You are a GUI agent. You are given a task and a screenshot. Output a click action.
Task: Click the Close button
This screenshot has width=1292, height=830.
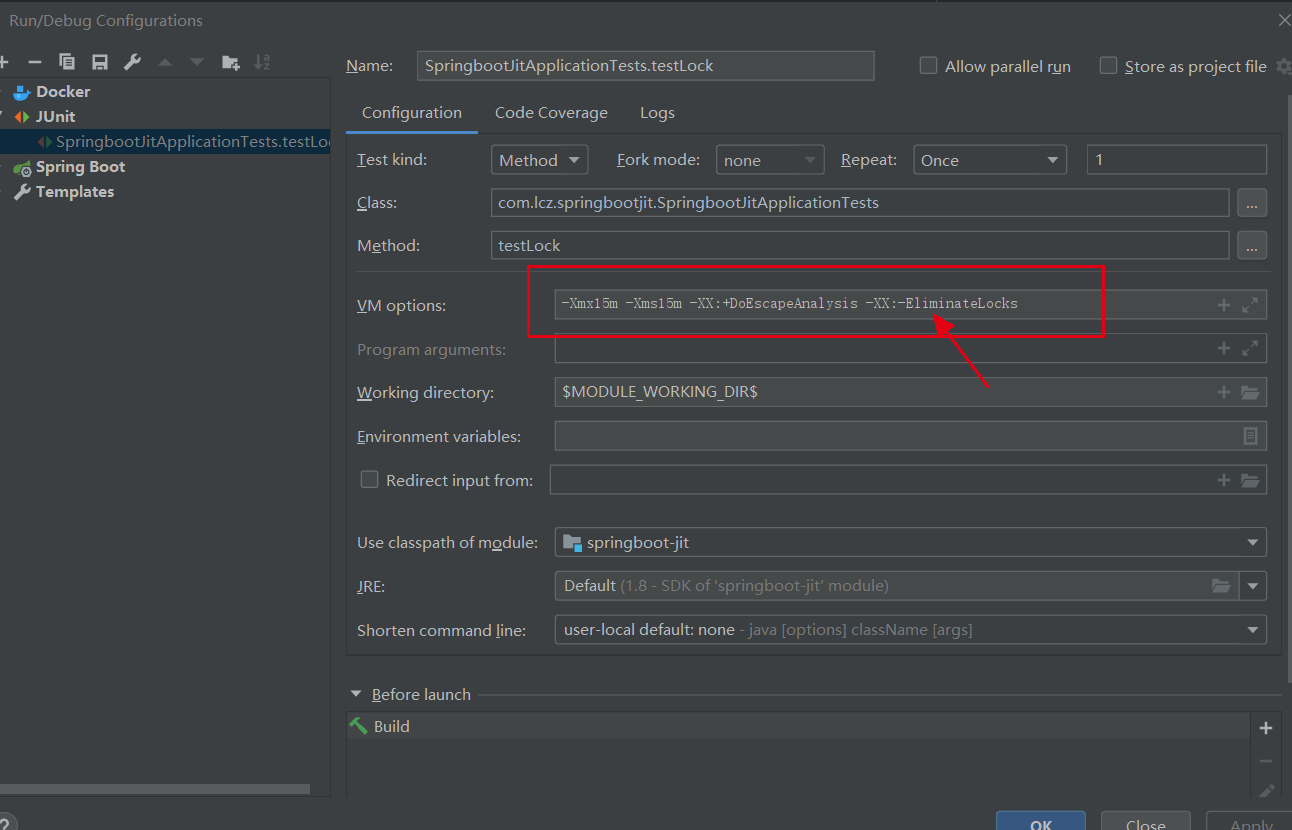click(1145, 821)
